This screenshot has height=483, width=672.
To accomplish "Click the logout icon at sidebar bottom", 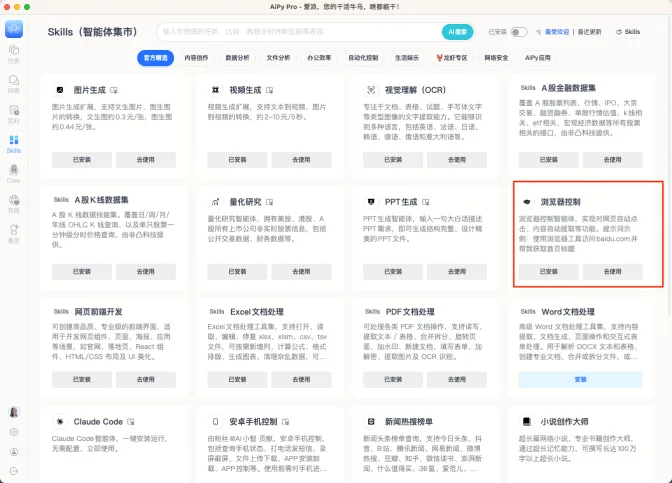I will (x=14, y=471).
